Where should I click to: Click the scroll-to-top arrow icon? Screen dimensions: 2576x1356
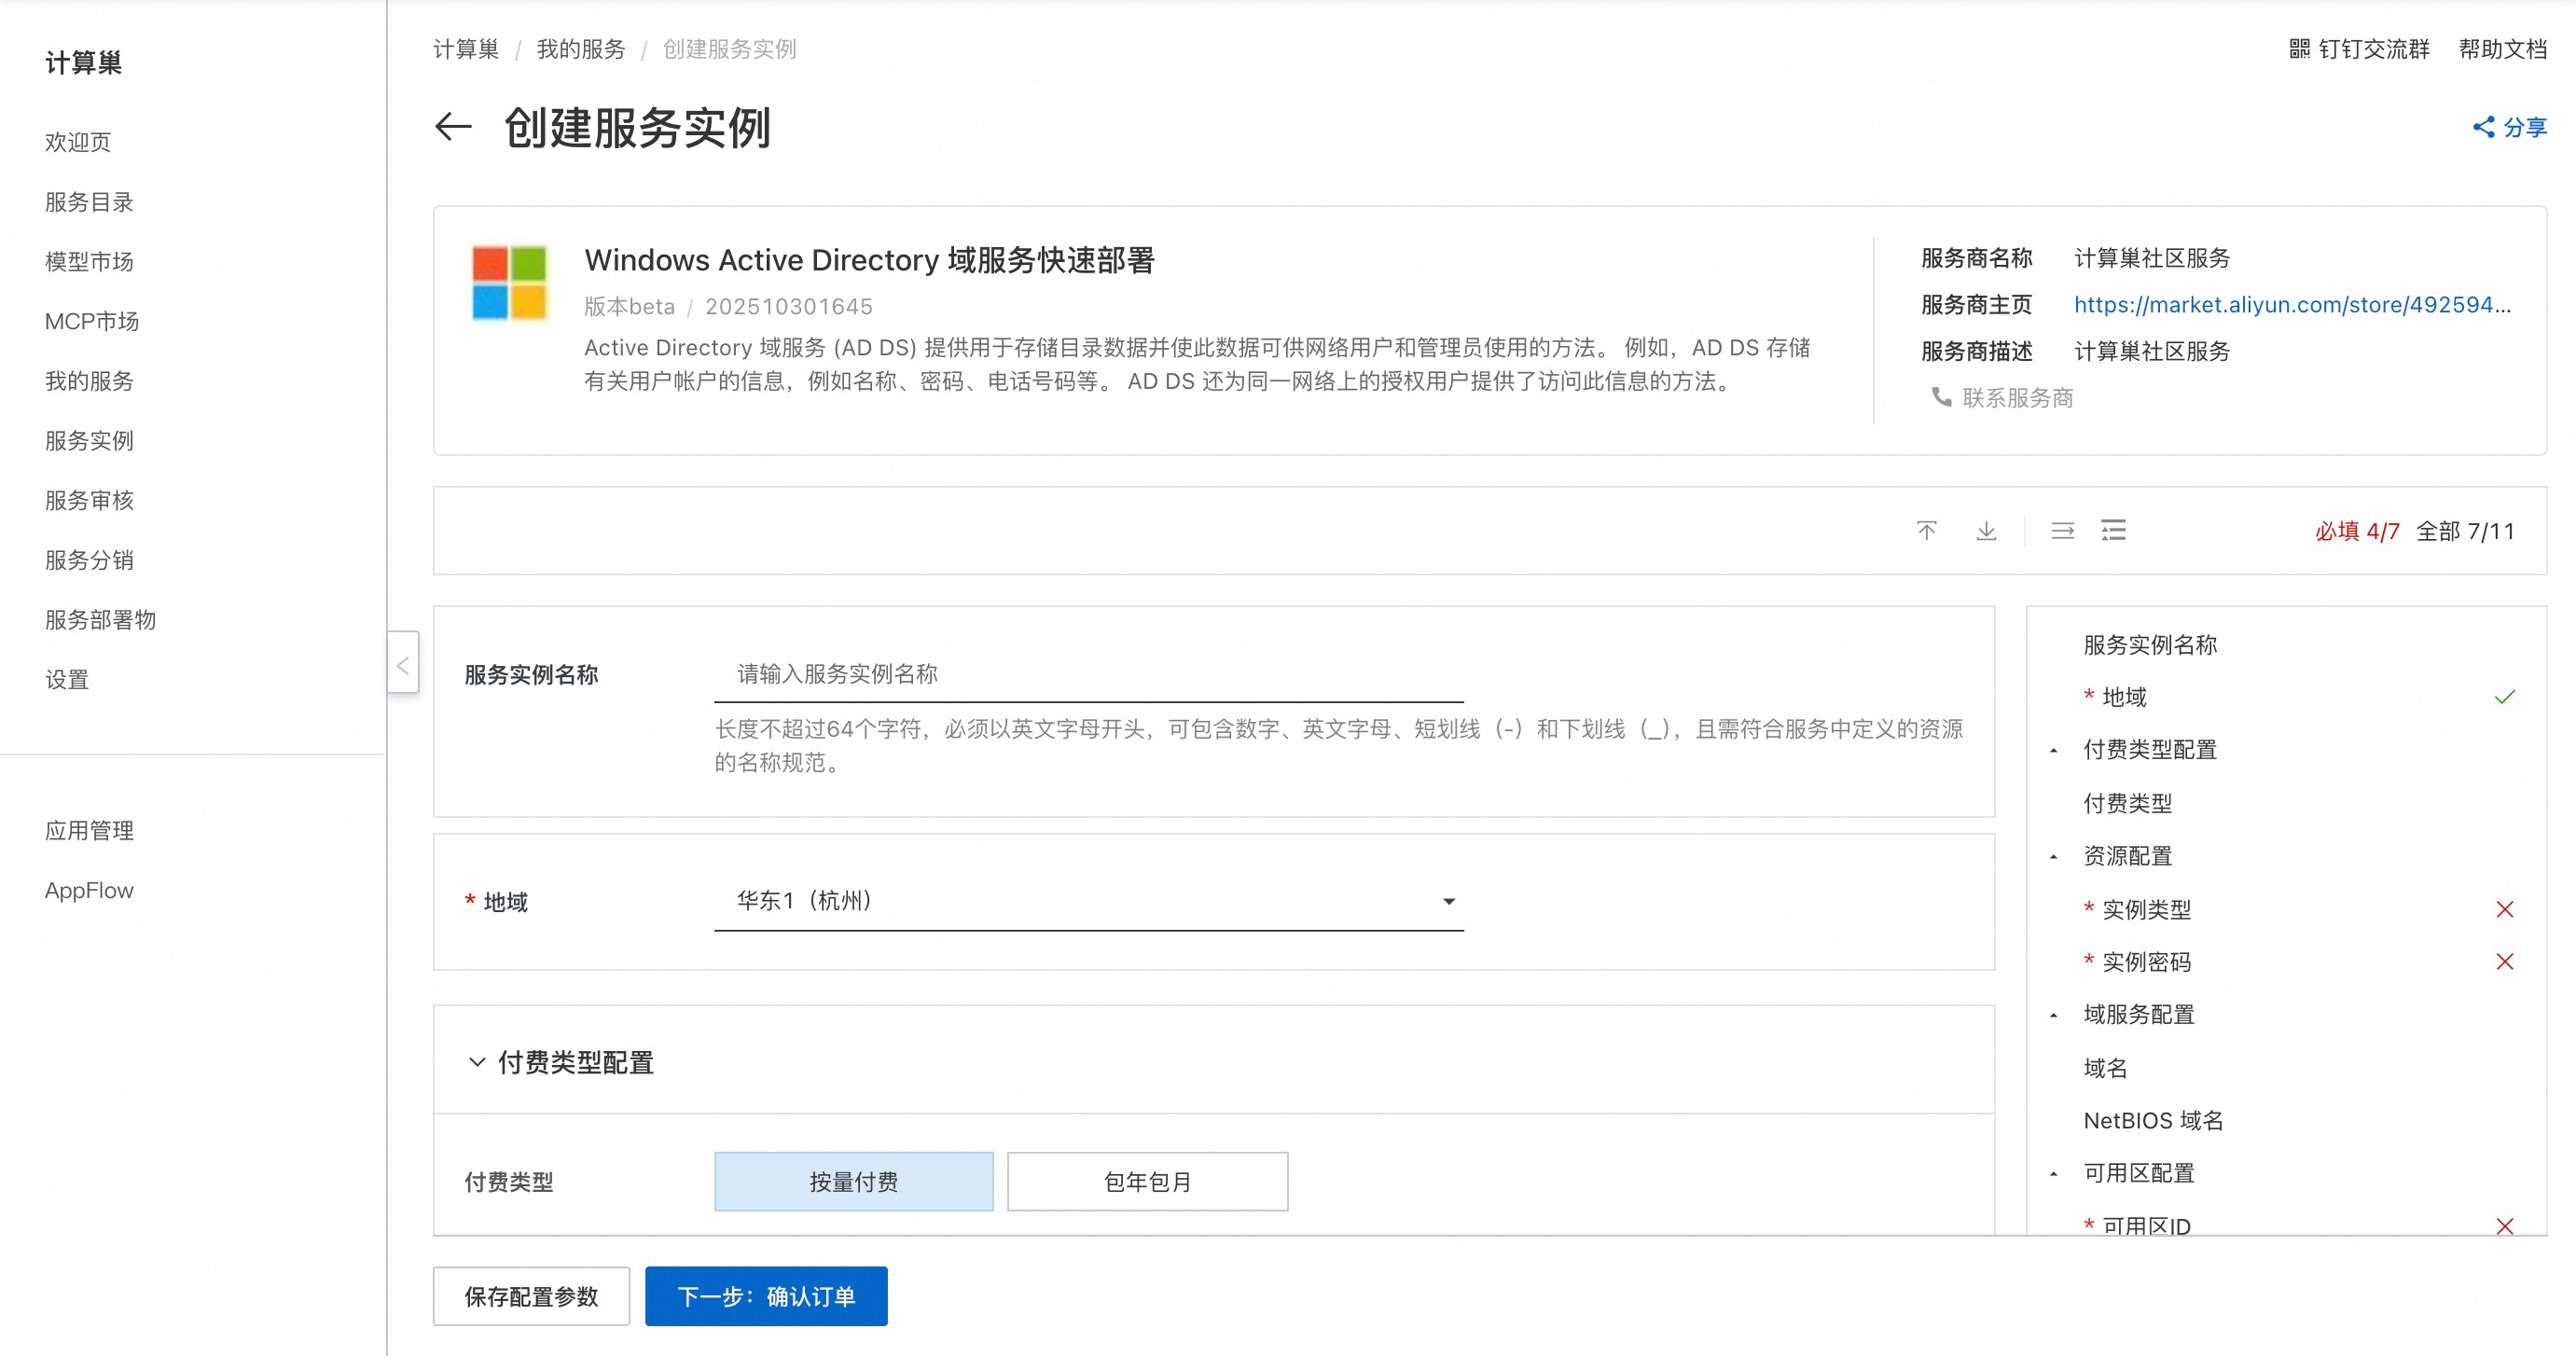click(x=1926, y=530)
